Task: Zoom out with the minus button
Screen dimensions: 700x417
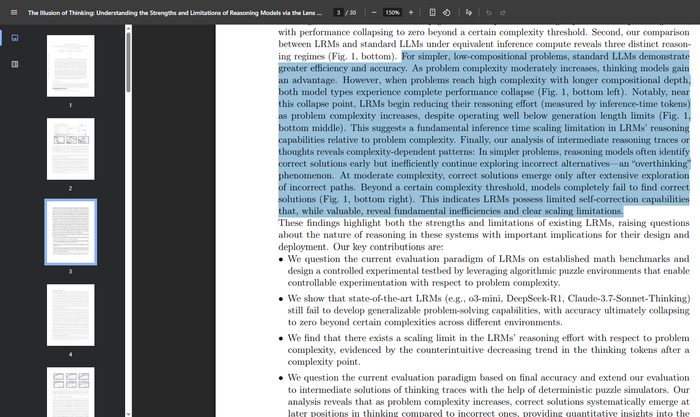Action: coord(374,13)
